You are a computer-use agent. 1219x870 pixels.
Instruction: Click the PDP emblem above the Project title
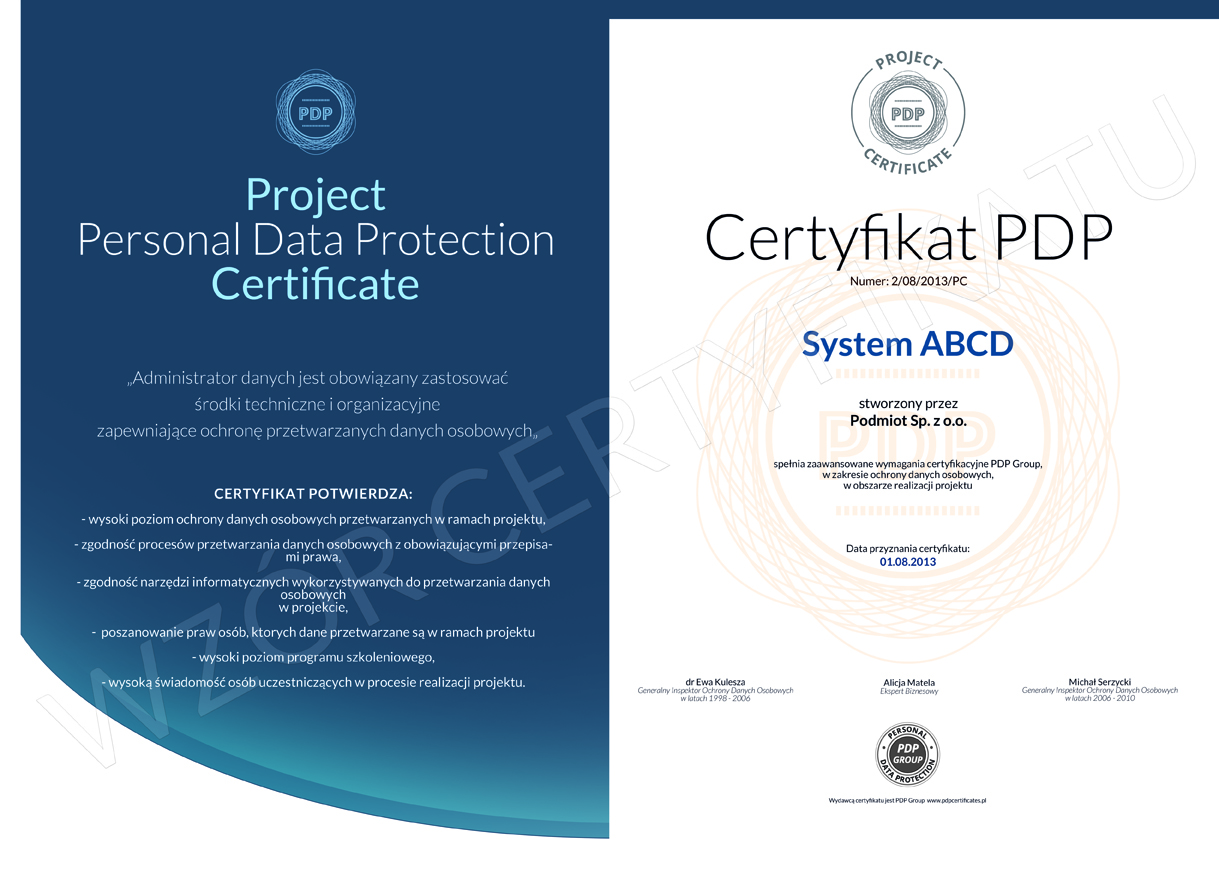pyautogui.click(x=315, y=112)
